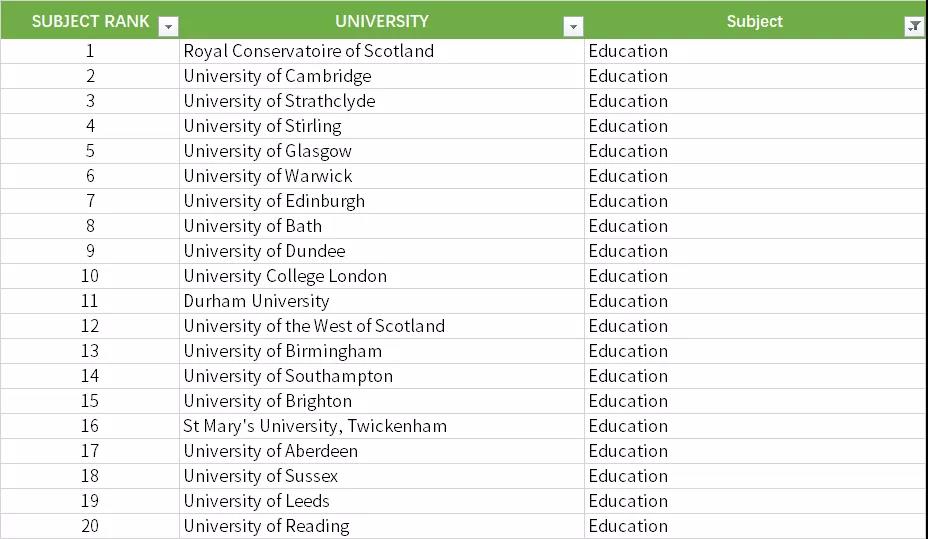
Task: Open the UNIVERSITY column filter dropdown
Action: pos(573,27)
